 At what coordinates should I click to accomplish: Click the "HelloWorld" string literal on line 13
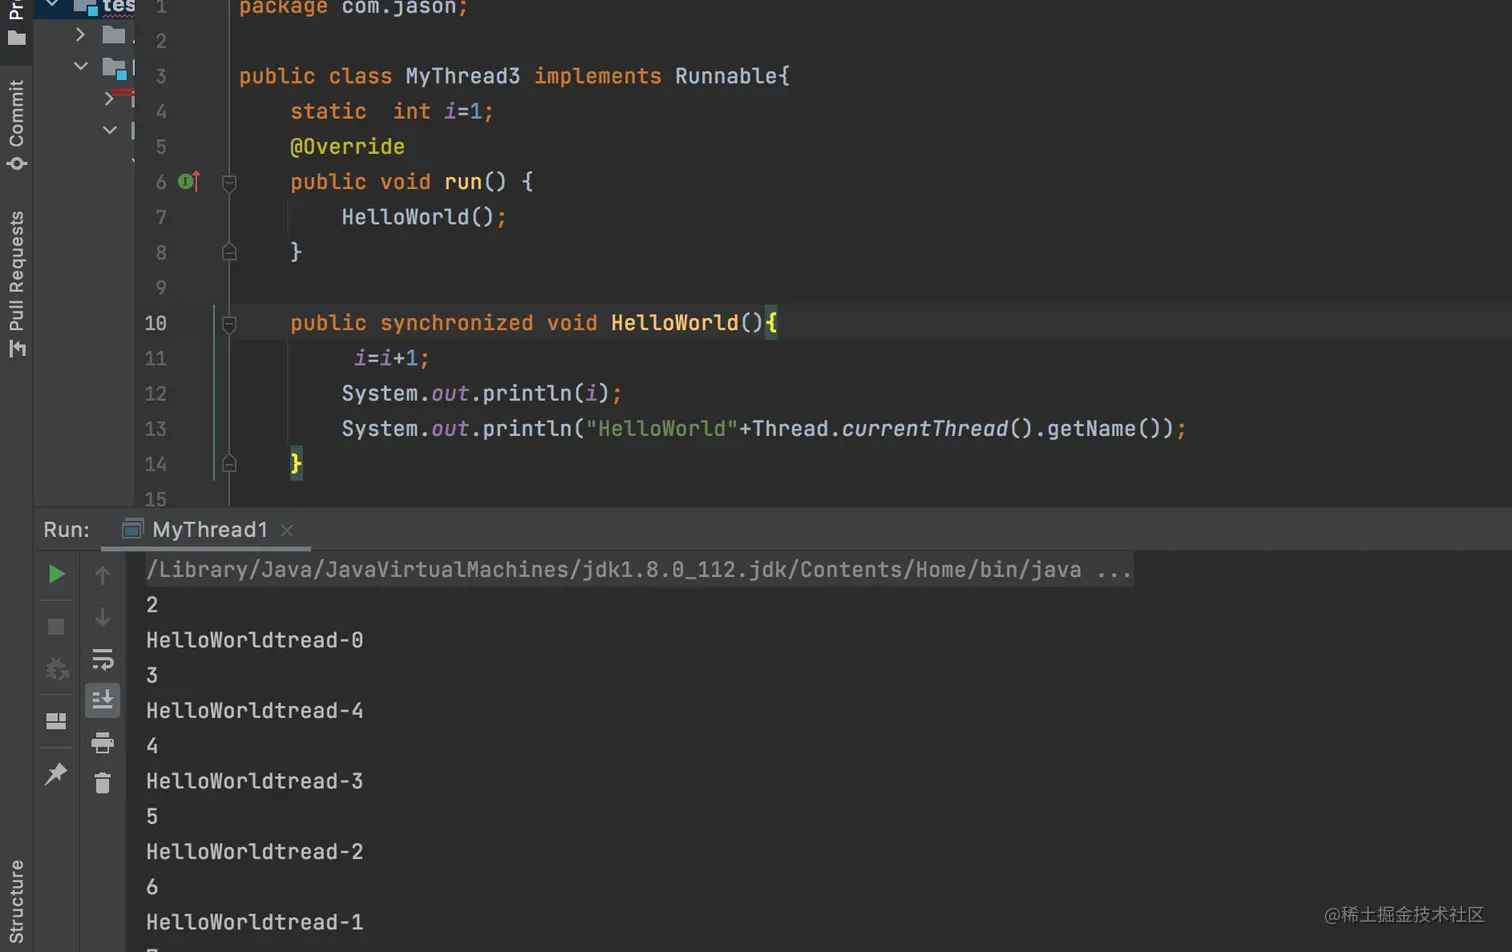[661, 428]
